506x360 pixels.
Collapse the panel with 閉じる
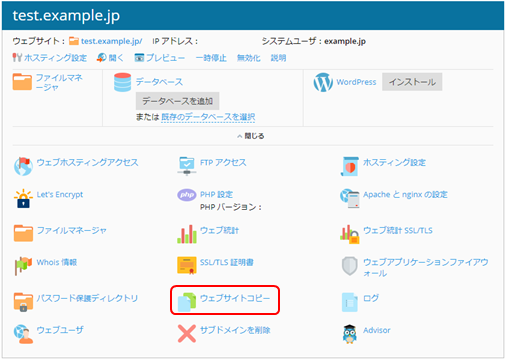coord(251,136)
